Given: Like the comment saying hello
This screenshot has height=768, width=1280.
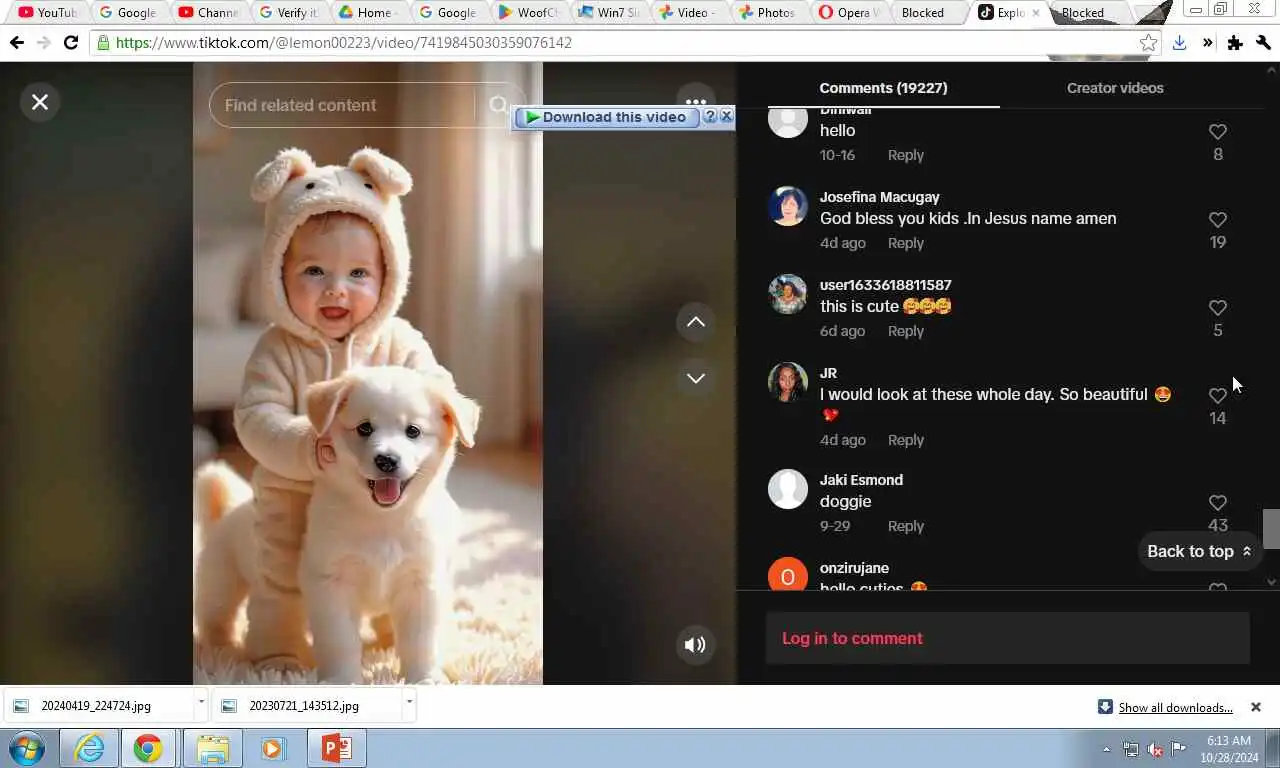Looking at the screenshot, I should click(x=1217, y=132).
